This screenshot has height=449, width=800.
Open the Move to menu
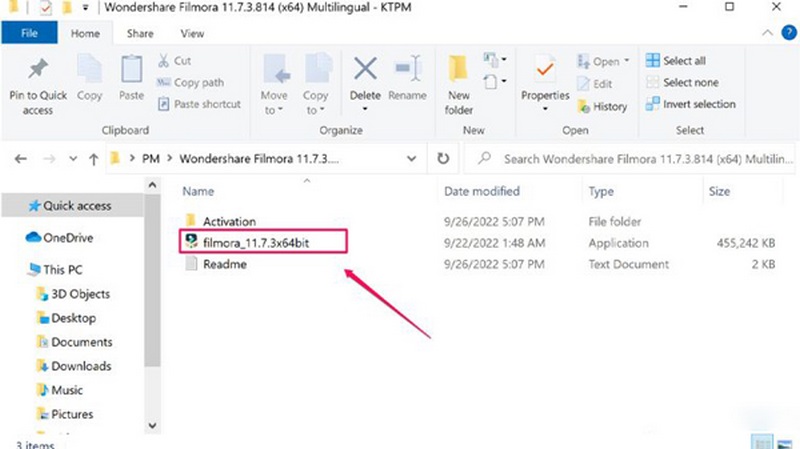click(x=274, y=85)
